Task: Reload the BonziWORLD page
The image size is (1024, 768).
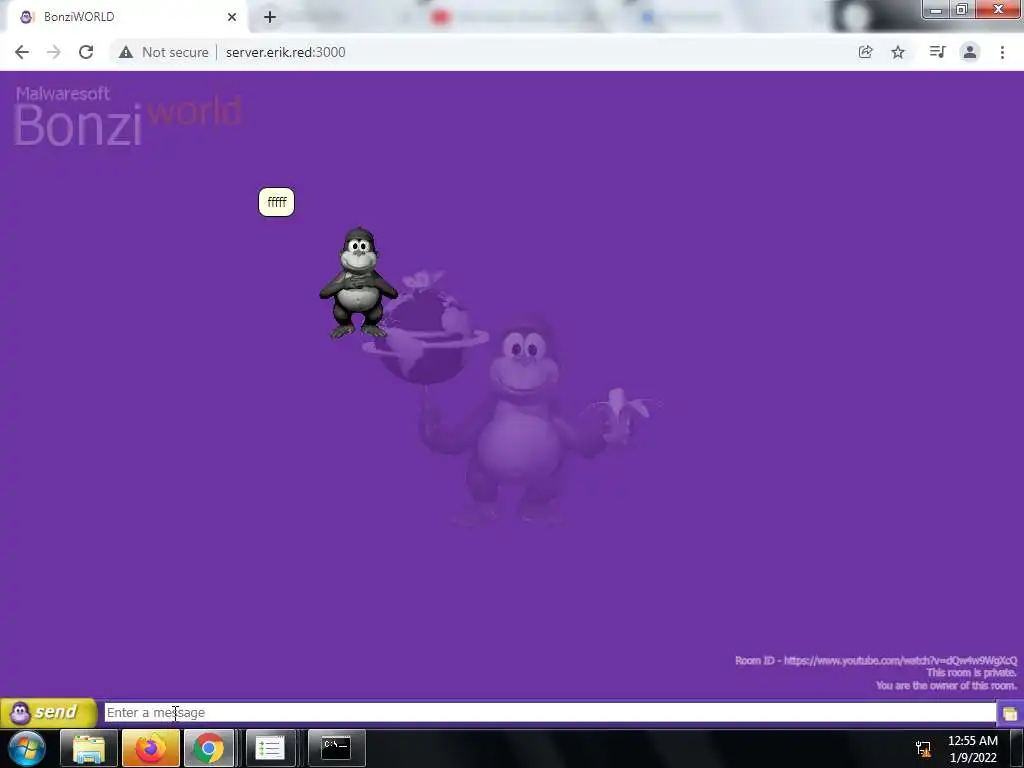Action: click(x=86, y=52)
